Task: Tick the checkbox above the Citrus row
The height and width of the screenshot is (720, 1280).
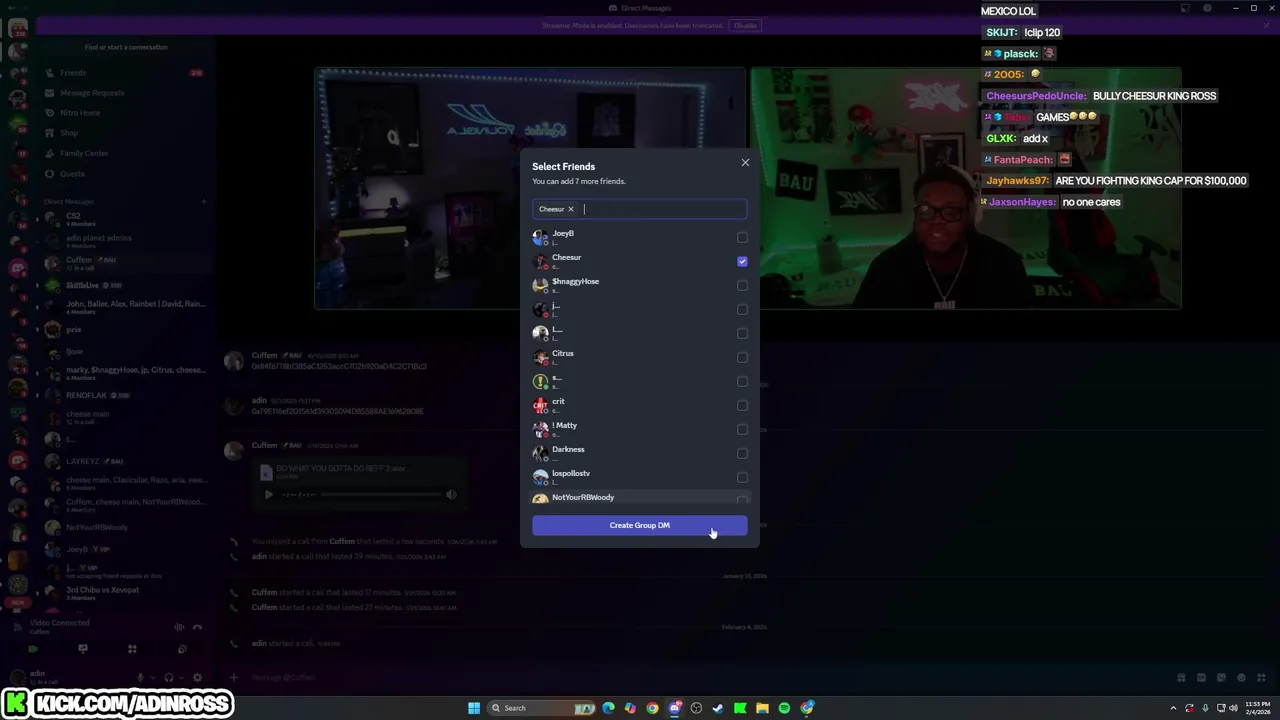Action: click(x=742, y=333)
